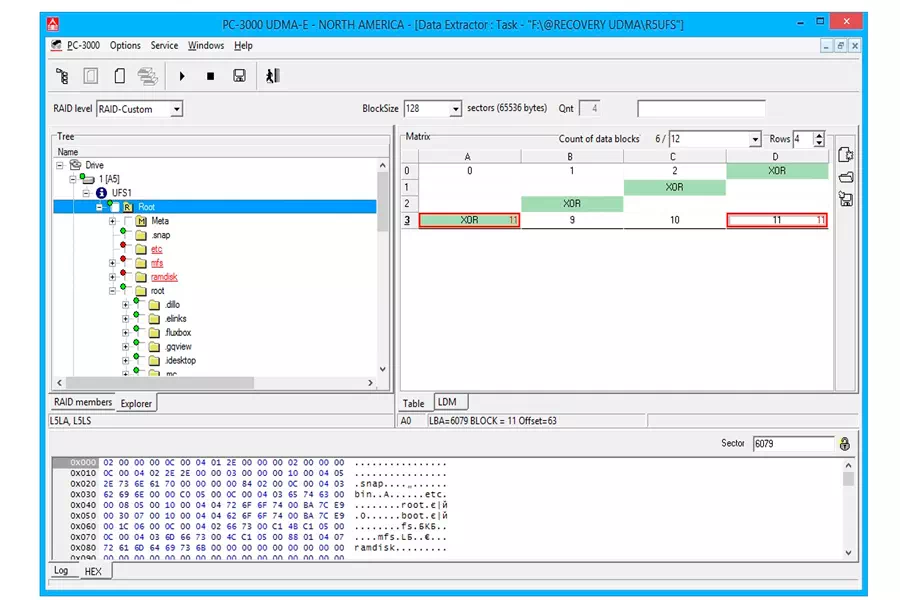Collapse the 1 [A5] partition node
This screenshot has height=600, width=900.
(x=73, y=179)
